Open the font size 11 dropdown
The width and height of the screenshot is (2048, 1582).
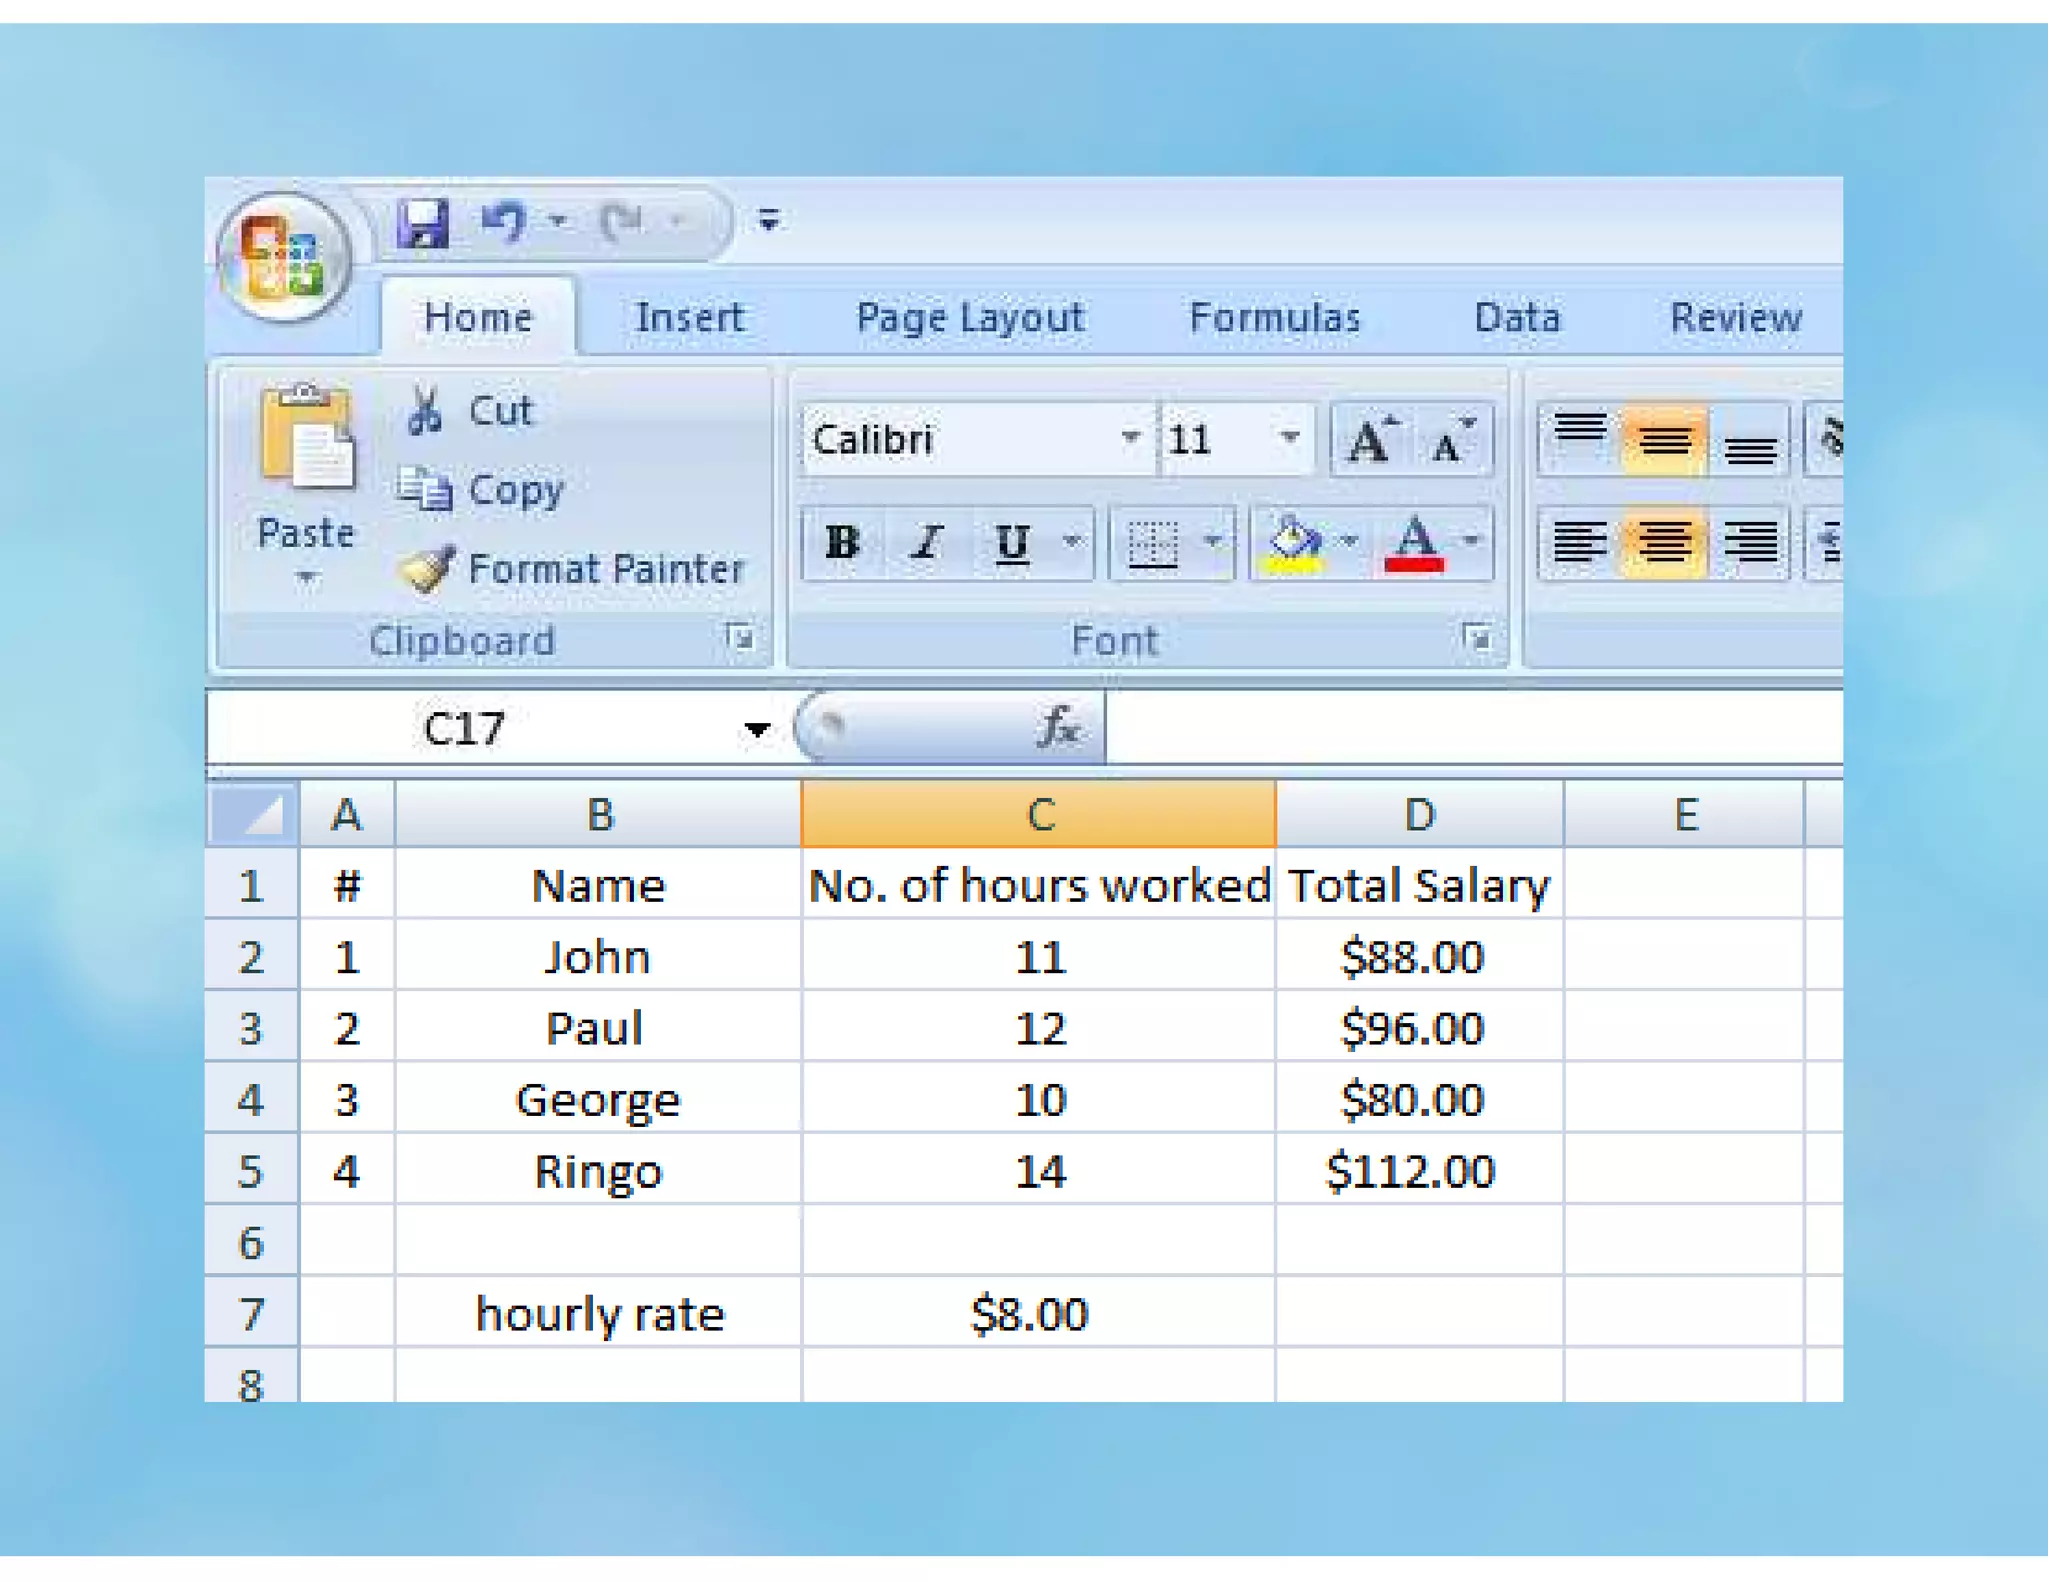pyautogui.click(x=1289, y=438)
